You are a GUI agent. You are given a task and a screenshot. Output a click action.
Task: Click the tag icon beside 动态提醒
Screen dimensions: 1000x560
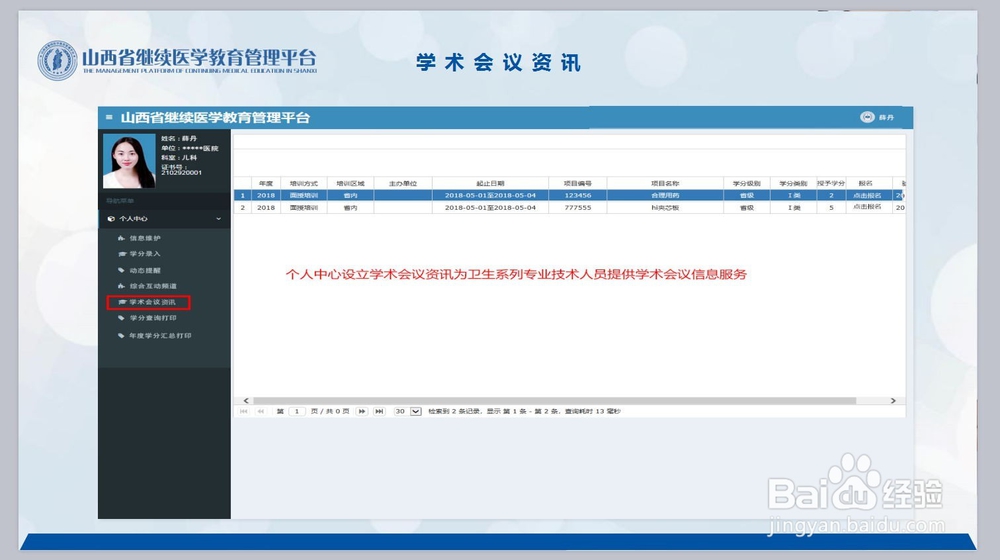click(121, 270)
